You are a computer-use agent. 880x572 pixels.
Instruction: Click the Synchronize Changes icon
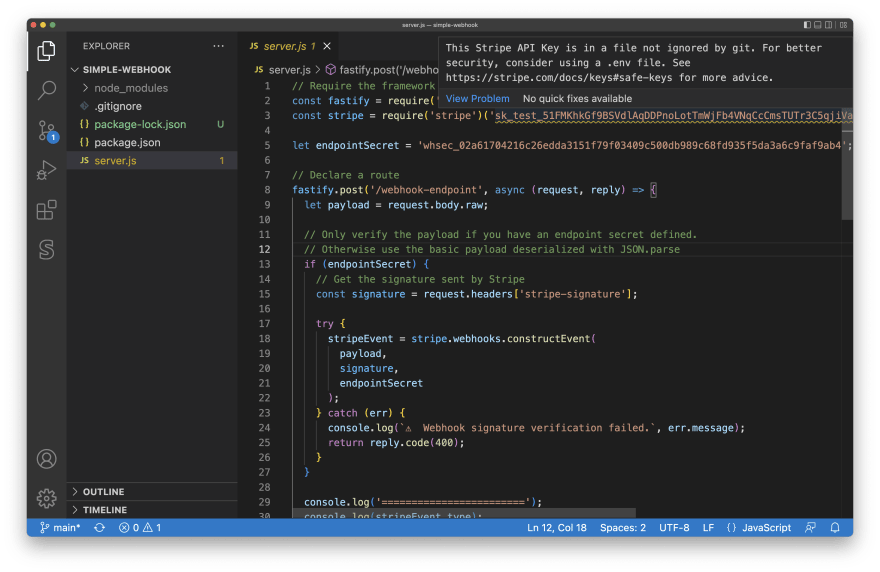pyautogui.click(x=99, y=528)
